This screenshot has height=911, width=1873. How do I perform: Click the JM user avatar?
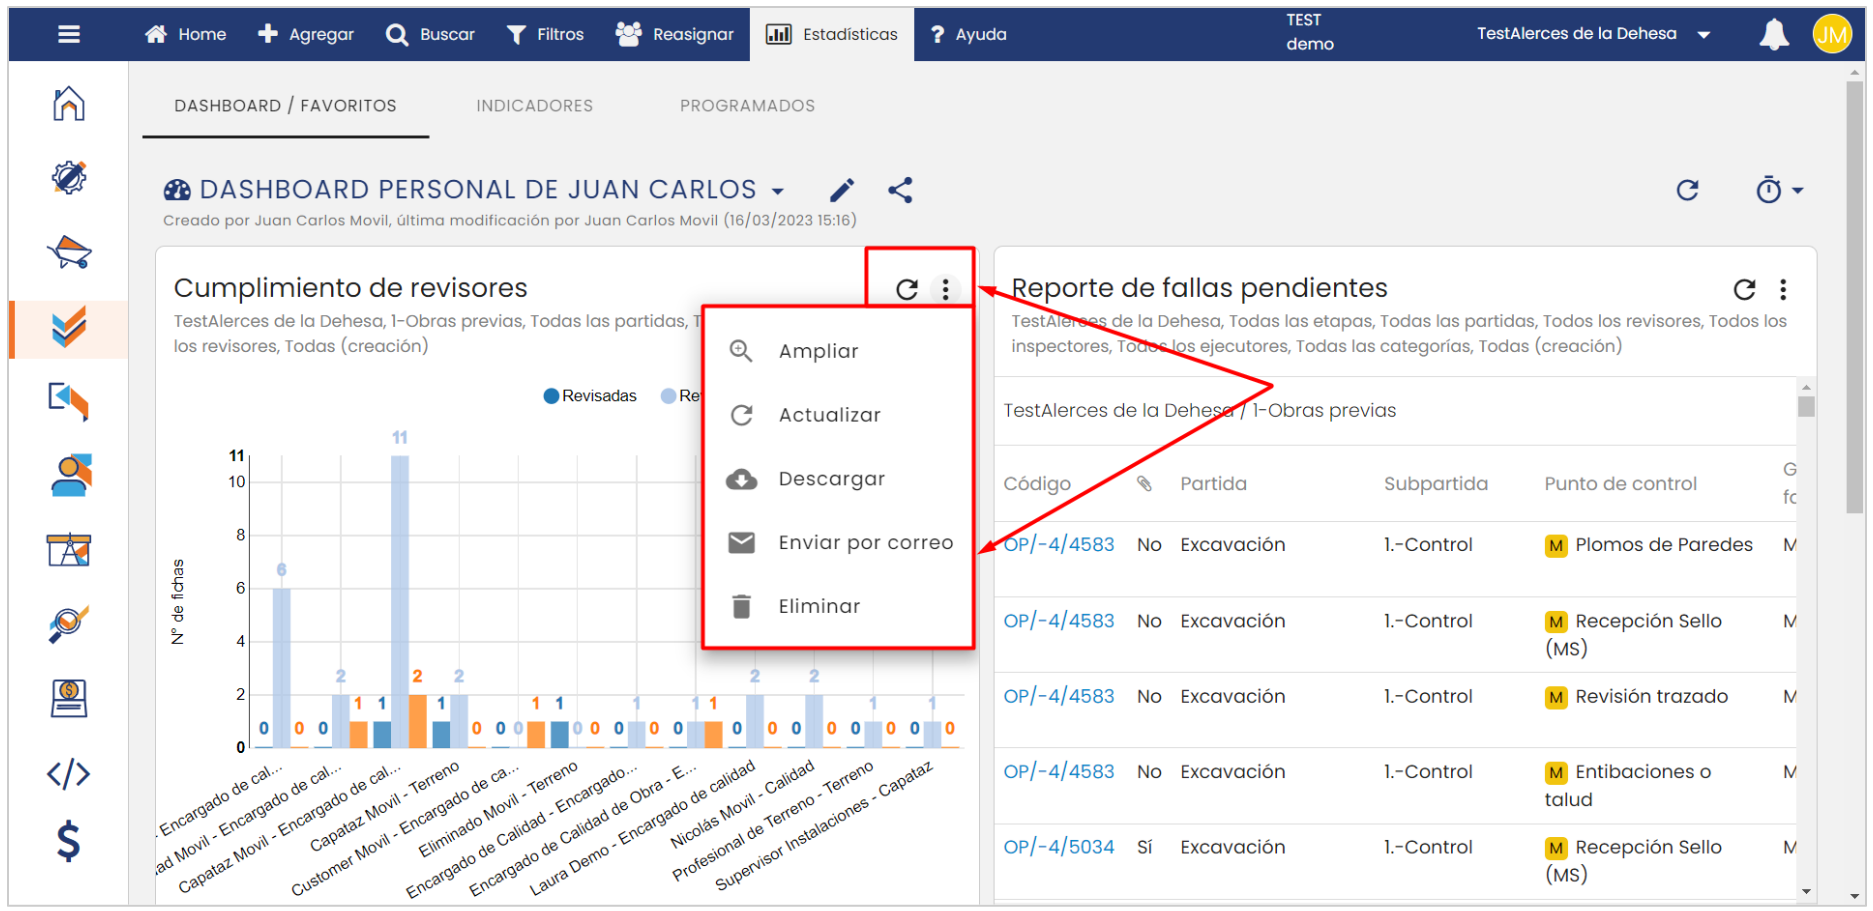[1831, 35]
